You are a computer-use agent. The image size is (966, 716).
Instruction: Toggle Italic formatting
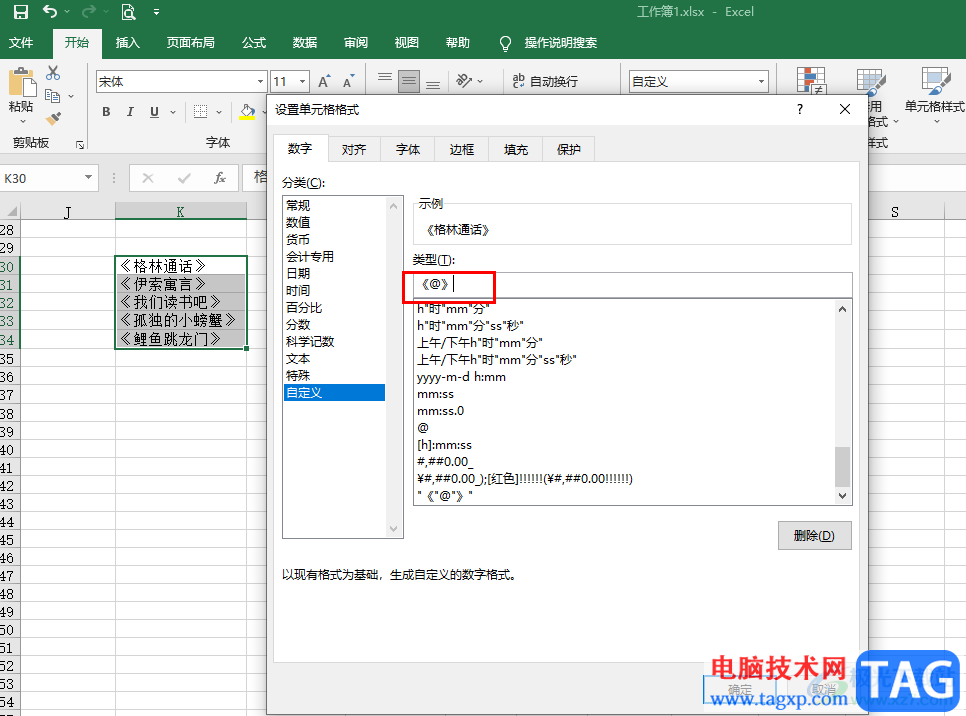coord(130,112)
